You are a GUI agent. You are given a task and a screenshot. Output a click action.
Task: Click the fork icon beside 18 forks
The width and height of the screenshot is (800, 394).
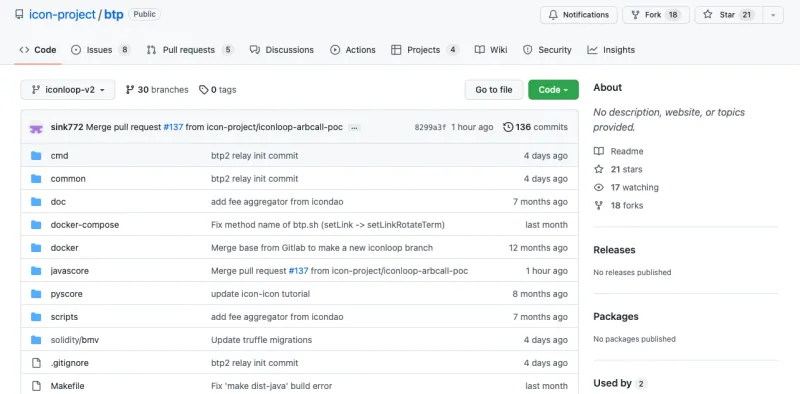(x=598, y=206)
